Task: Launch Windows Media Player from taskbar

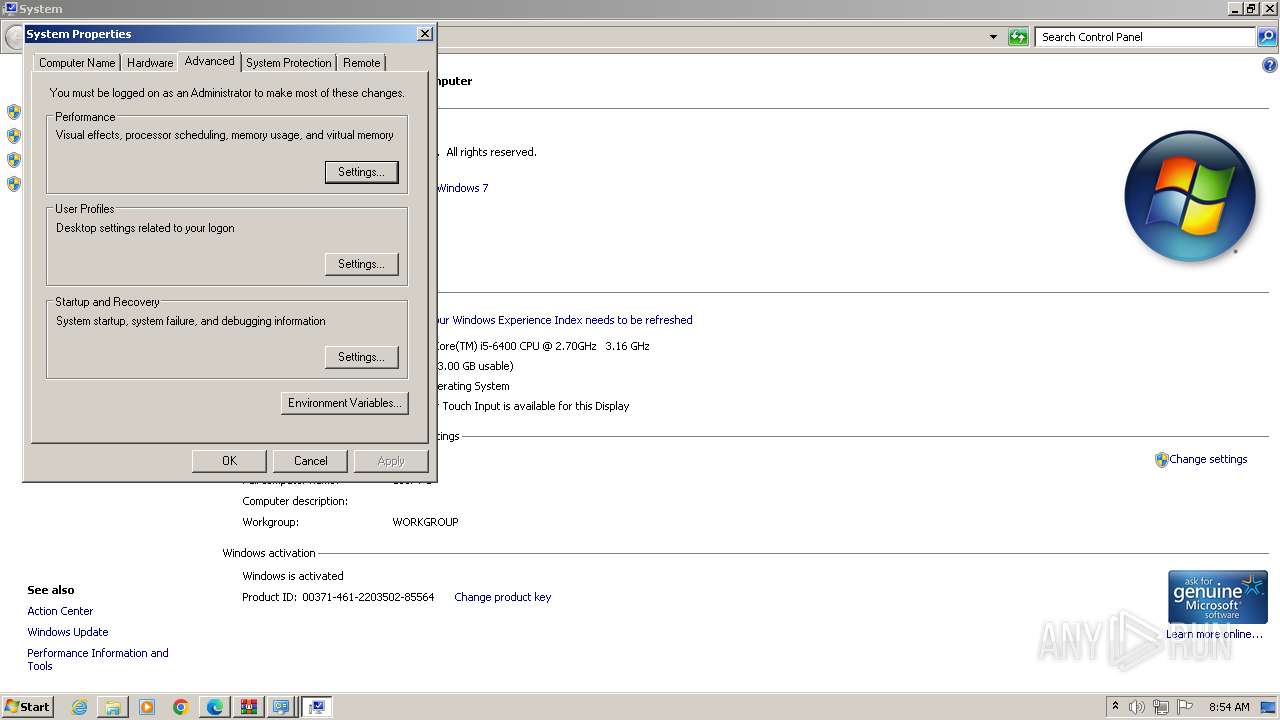Action: (x=147, y=707)
